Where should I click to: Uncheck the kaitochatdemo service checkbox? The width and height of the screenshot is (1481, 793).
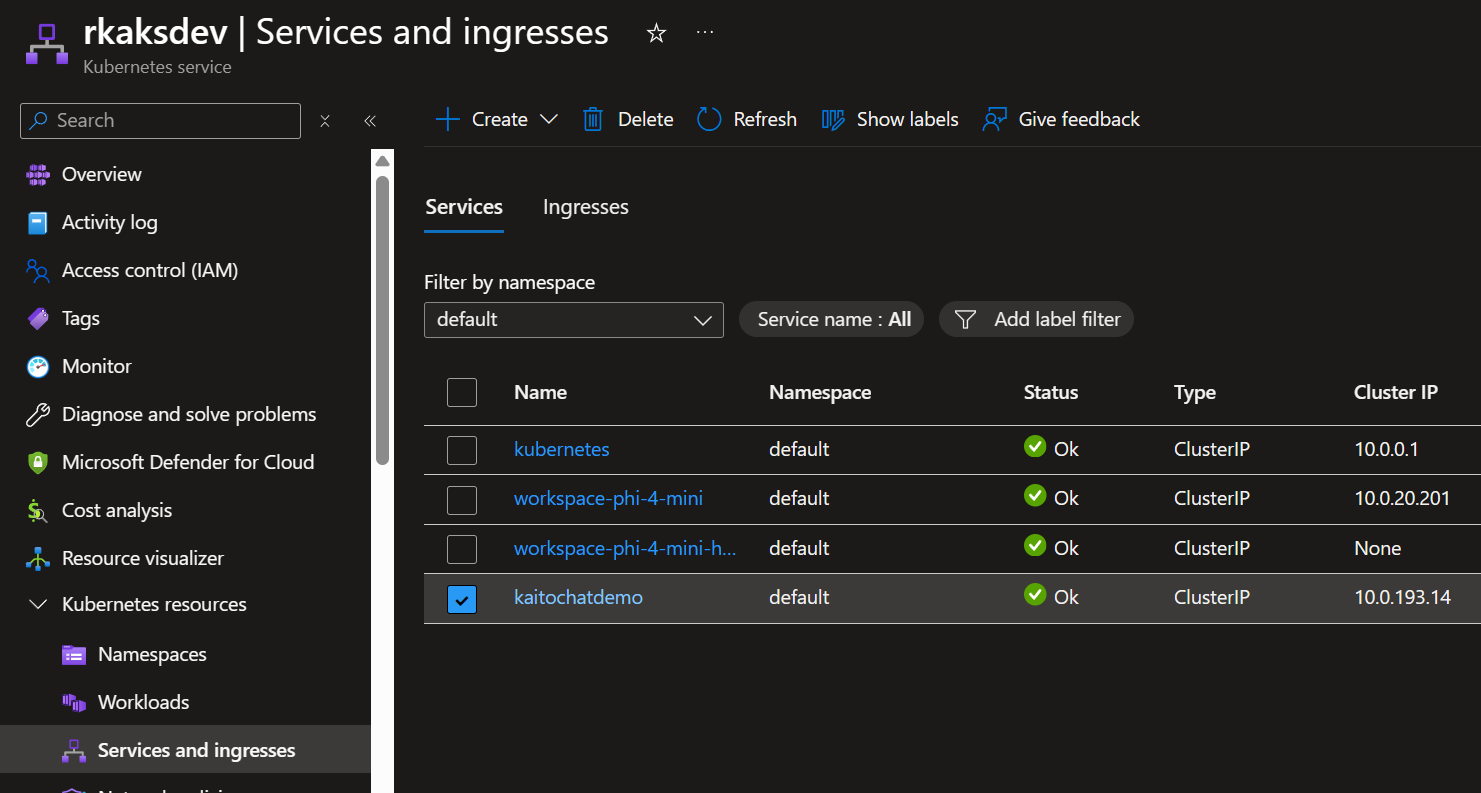[462, 599]
